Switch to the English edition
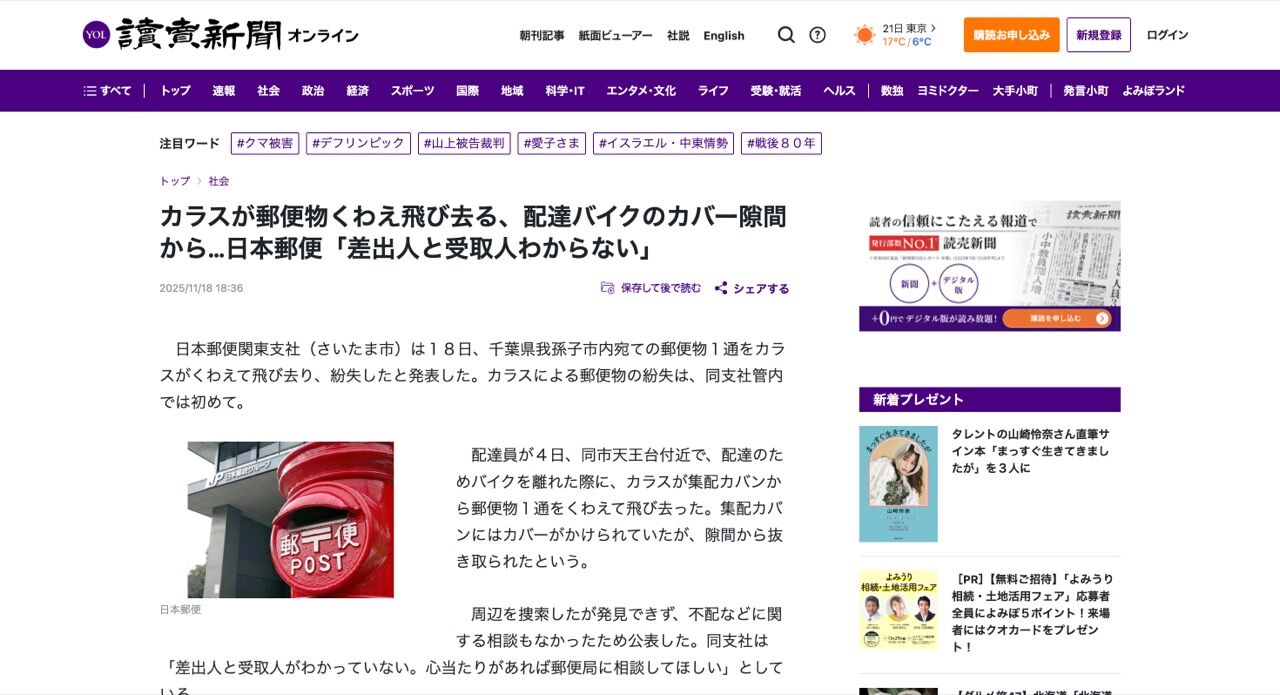1280x695 pixels. (724, 35)
